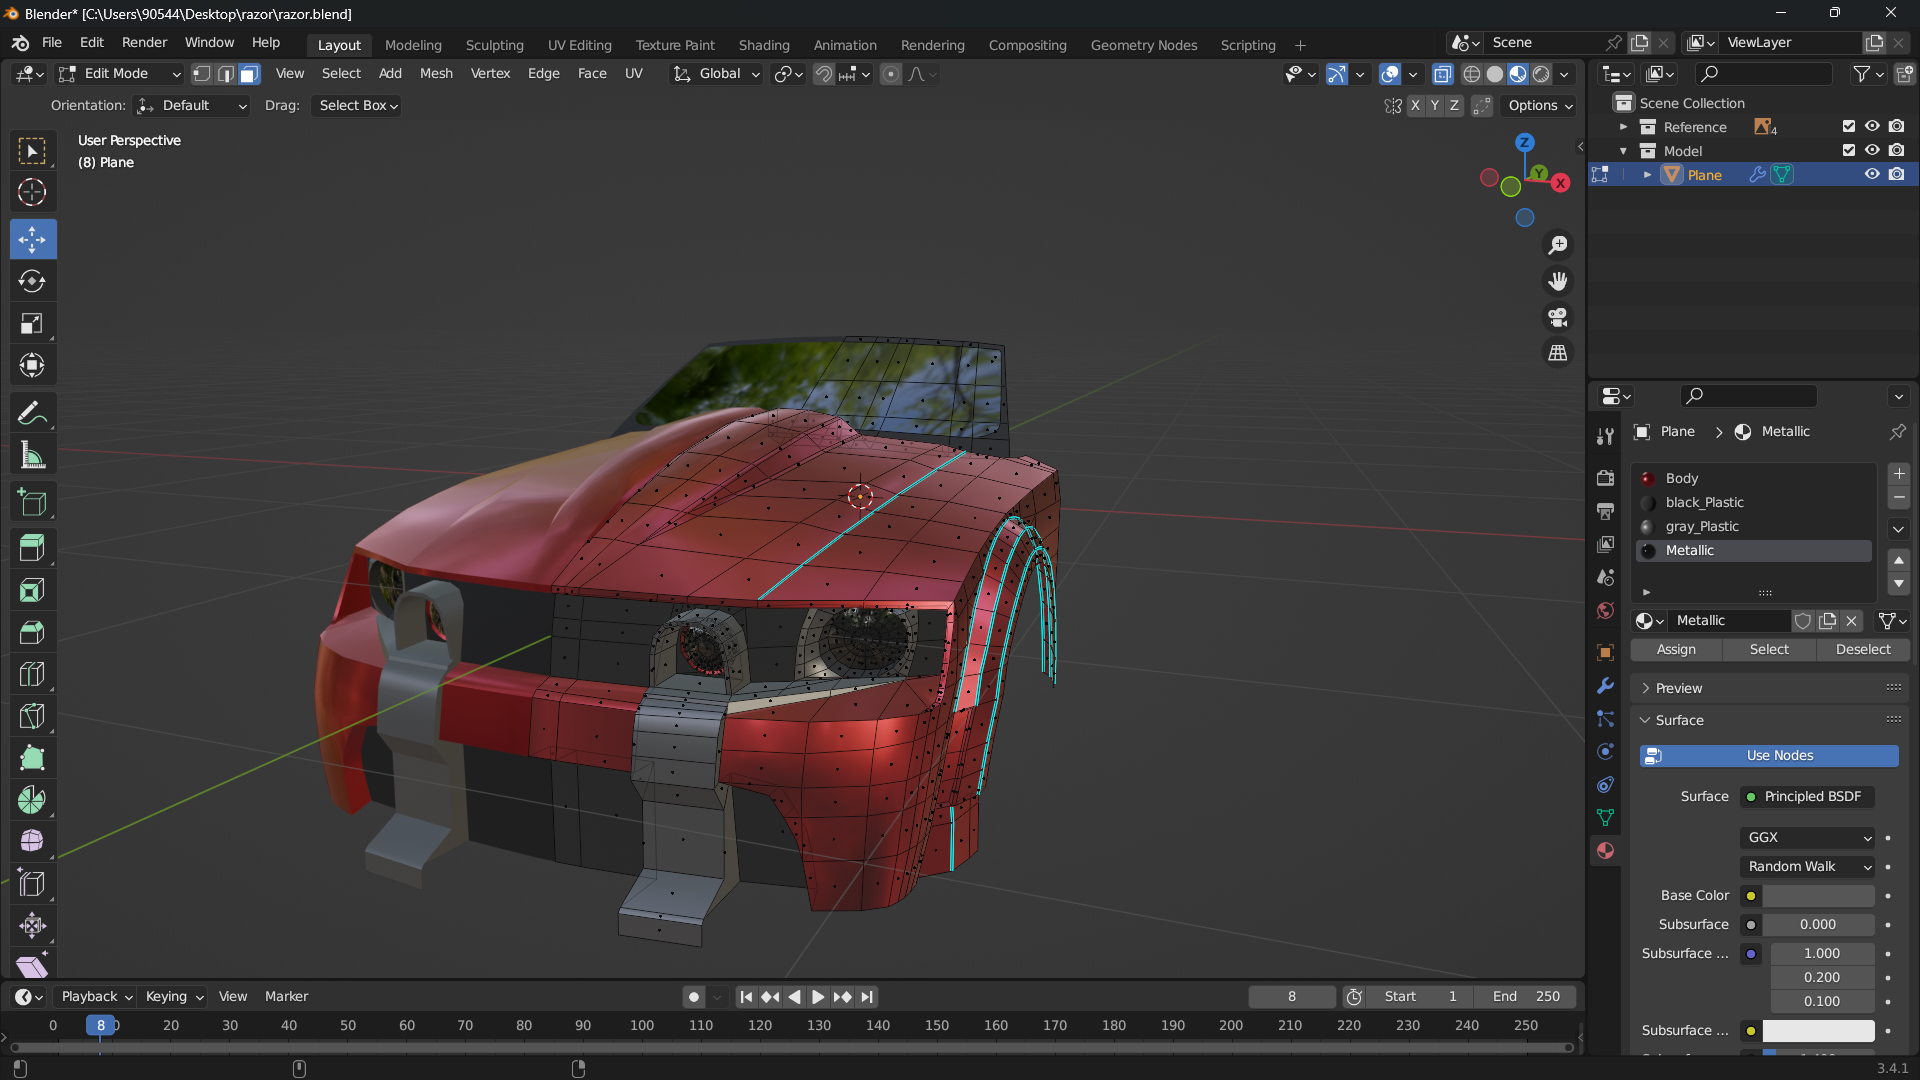This screenshot has width=1920, height=1080.
Task: Click the Assign material button
Action: (x=1676, y=650)
